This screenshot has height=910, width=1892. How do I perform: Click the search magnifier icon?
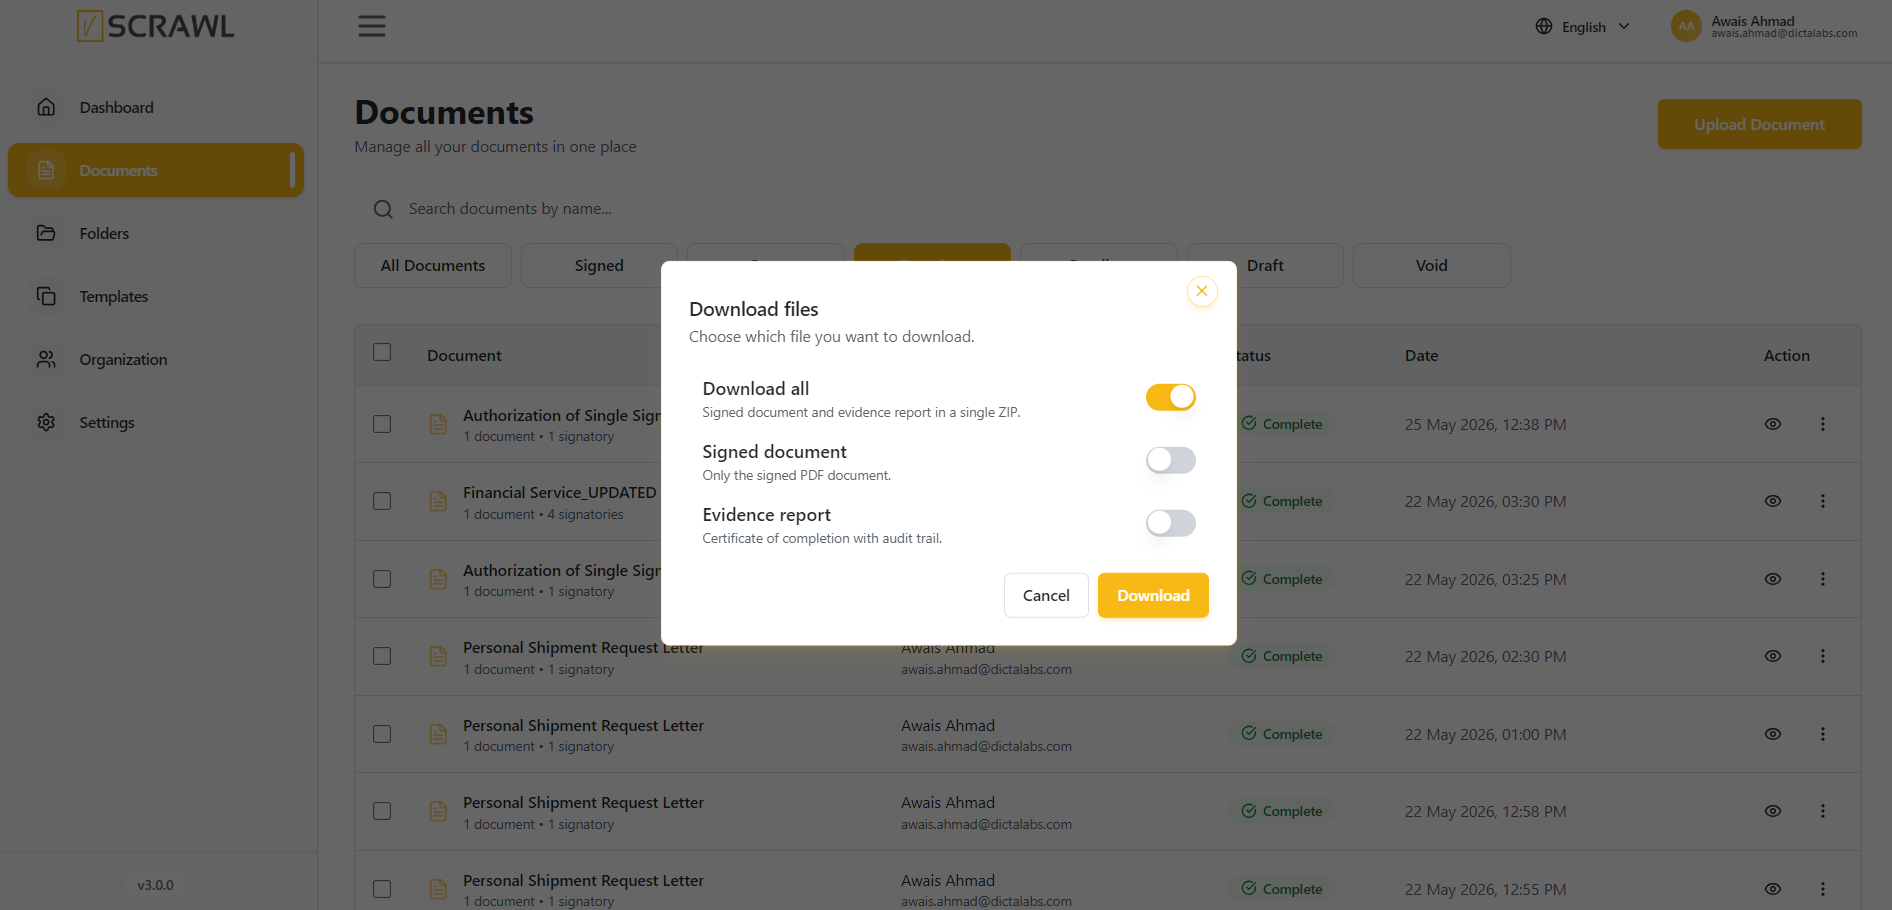point(383,209)
